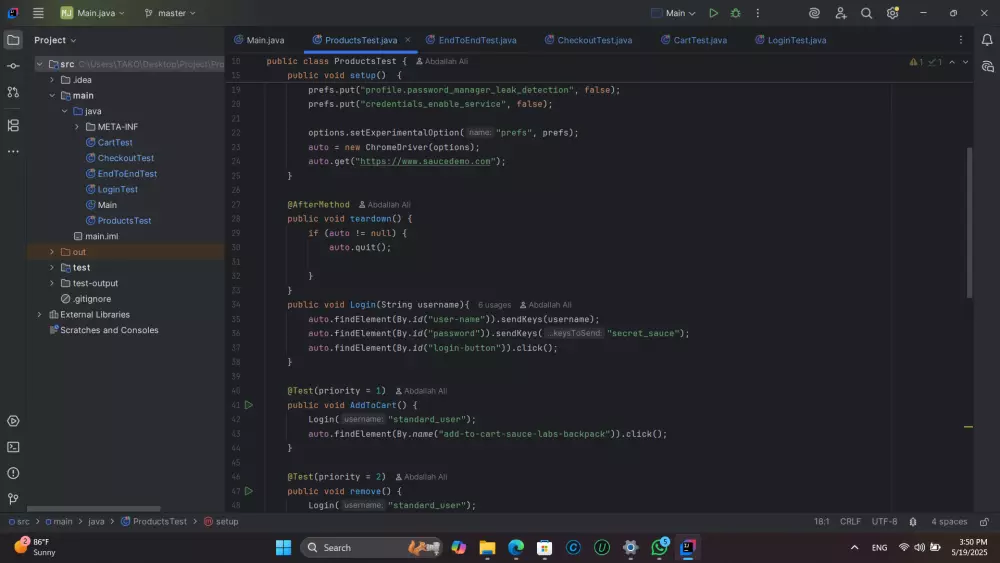This screenshot has height=563, width=1000.
Task: Switch to Main.java tab
Action: point(260,40)
